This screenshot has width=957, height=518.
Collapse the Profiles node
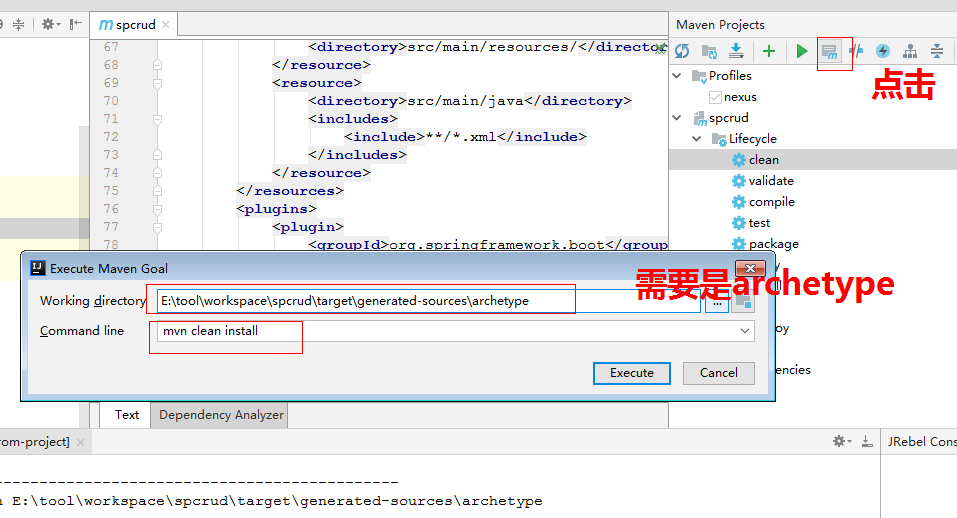tap(677, 76)
